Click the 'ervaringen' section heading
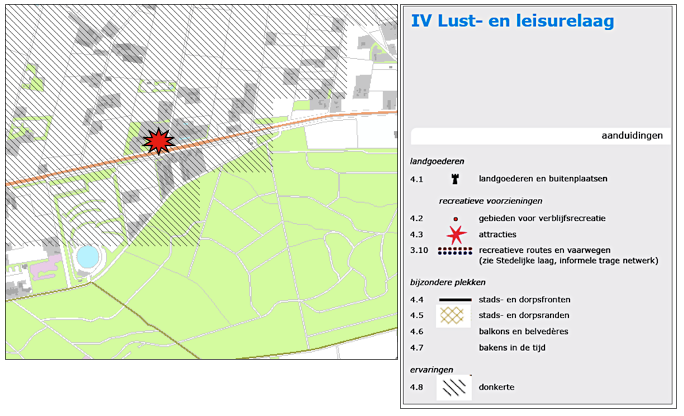684x416 pixels. (431, 370)
